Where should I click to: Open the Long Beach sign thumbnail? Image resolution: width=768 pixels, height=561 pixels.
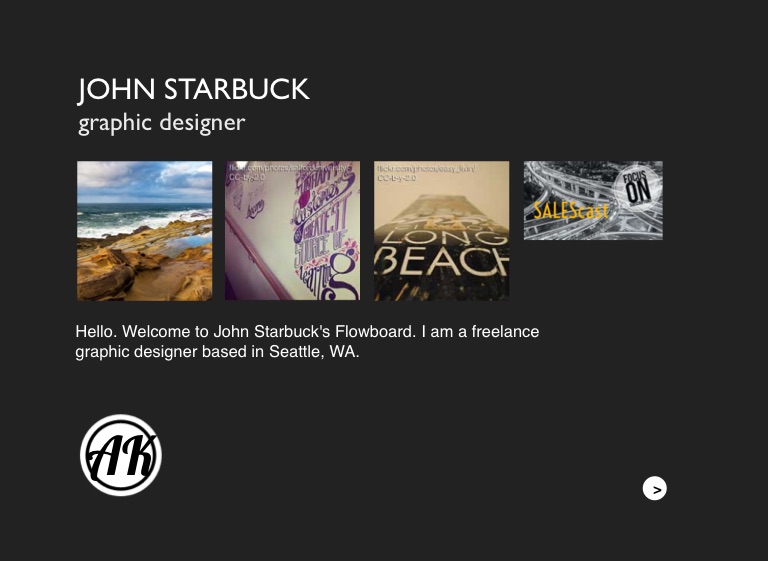[441, 231]
